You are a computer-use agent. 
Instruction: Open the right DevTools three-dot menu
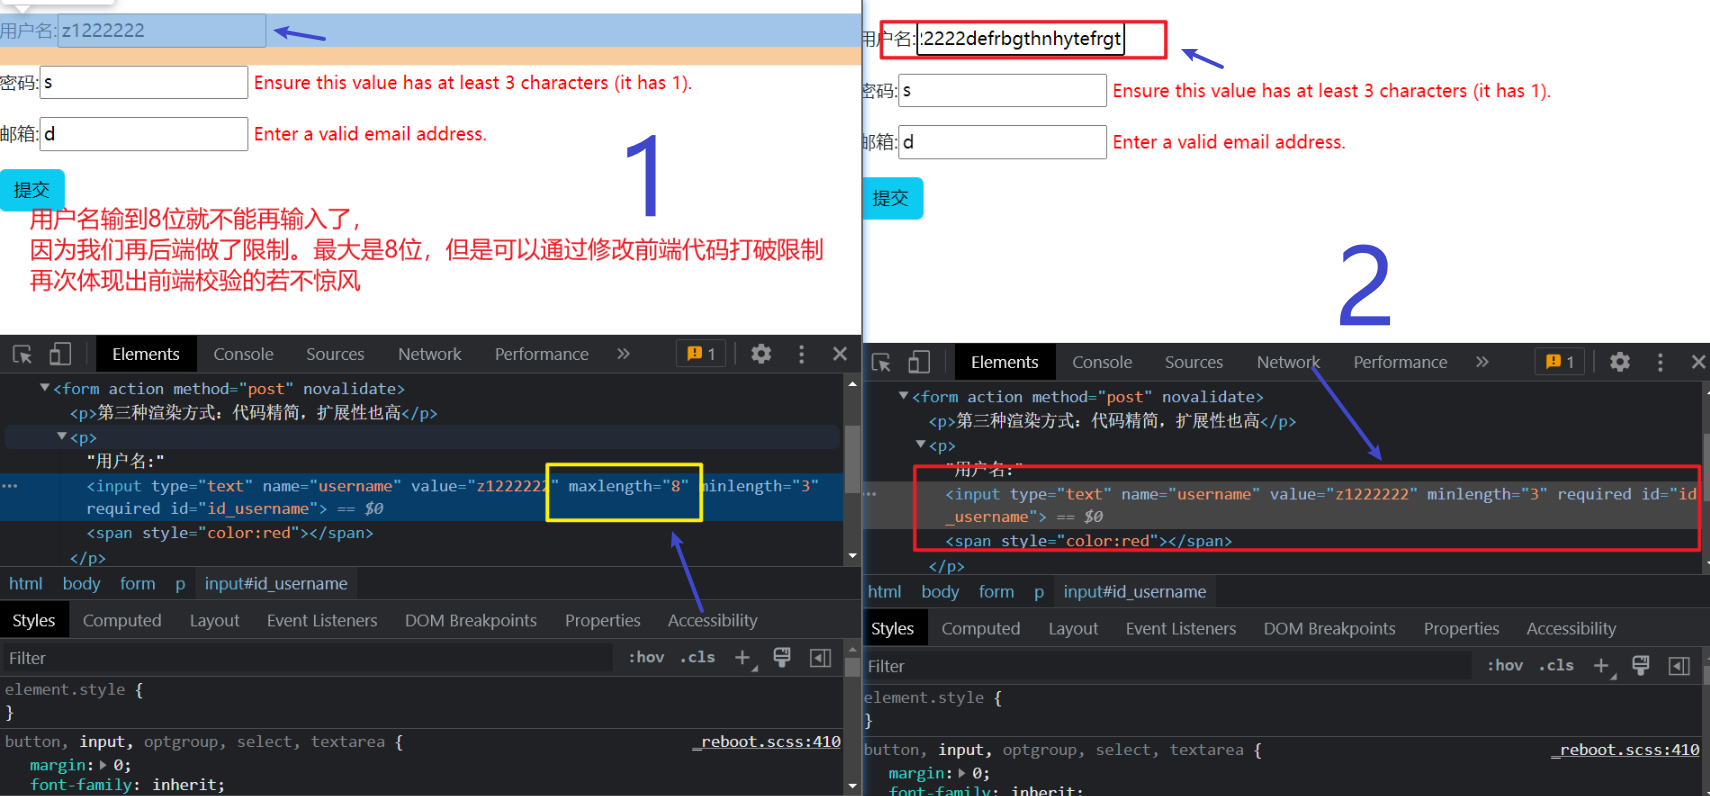pyautogui.click(x=1660, y=362)
